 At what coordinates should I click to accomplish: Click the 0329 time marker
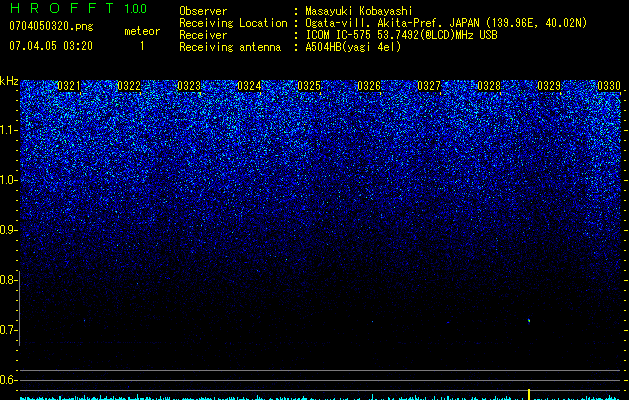click(549, 86)
